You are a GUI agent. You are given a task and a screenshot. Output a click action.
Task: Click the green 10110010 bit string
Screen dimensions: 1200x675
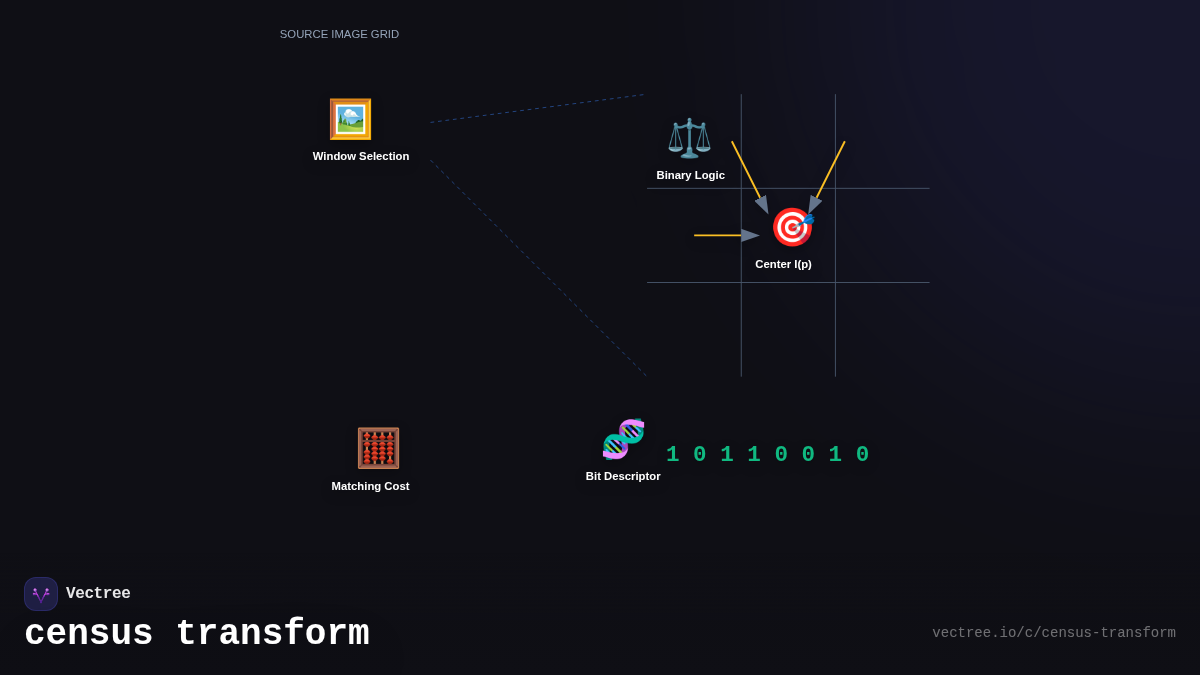767,455
